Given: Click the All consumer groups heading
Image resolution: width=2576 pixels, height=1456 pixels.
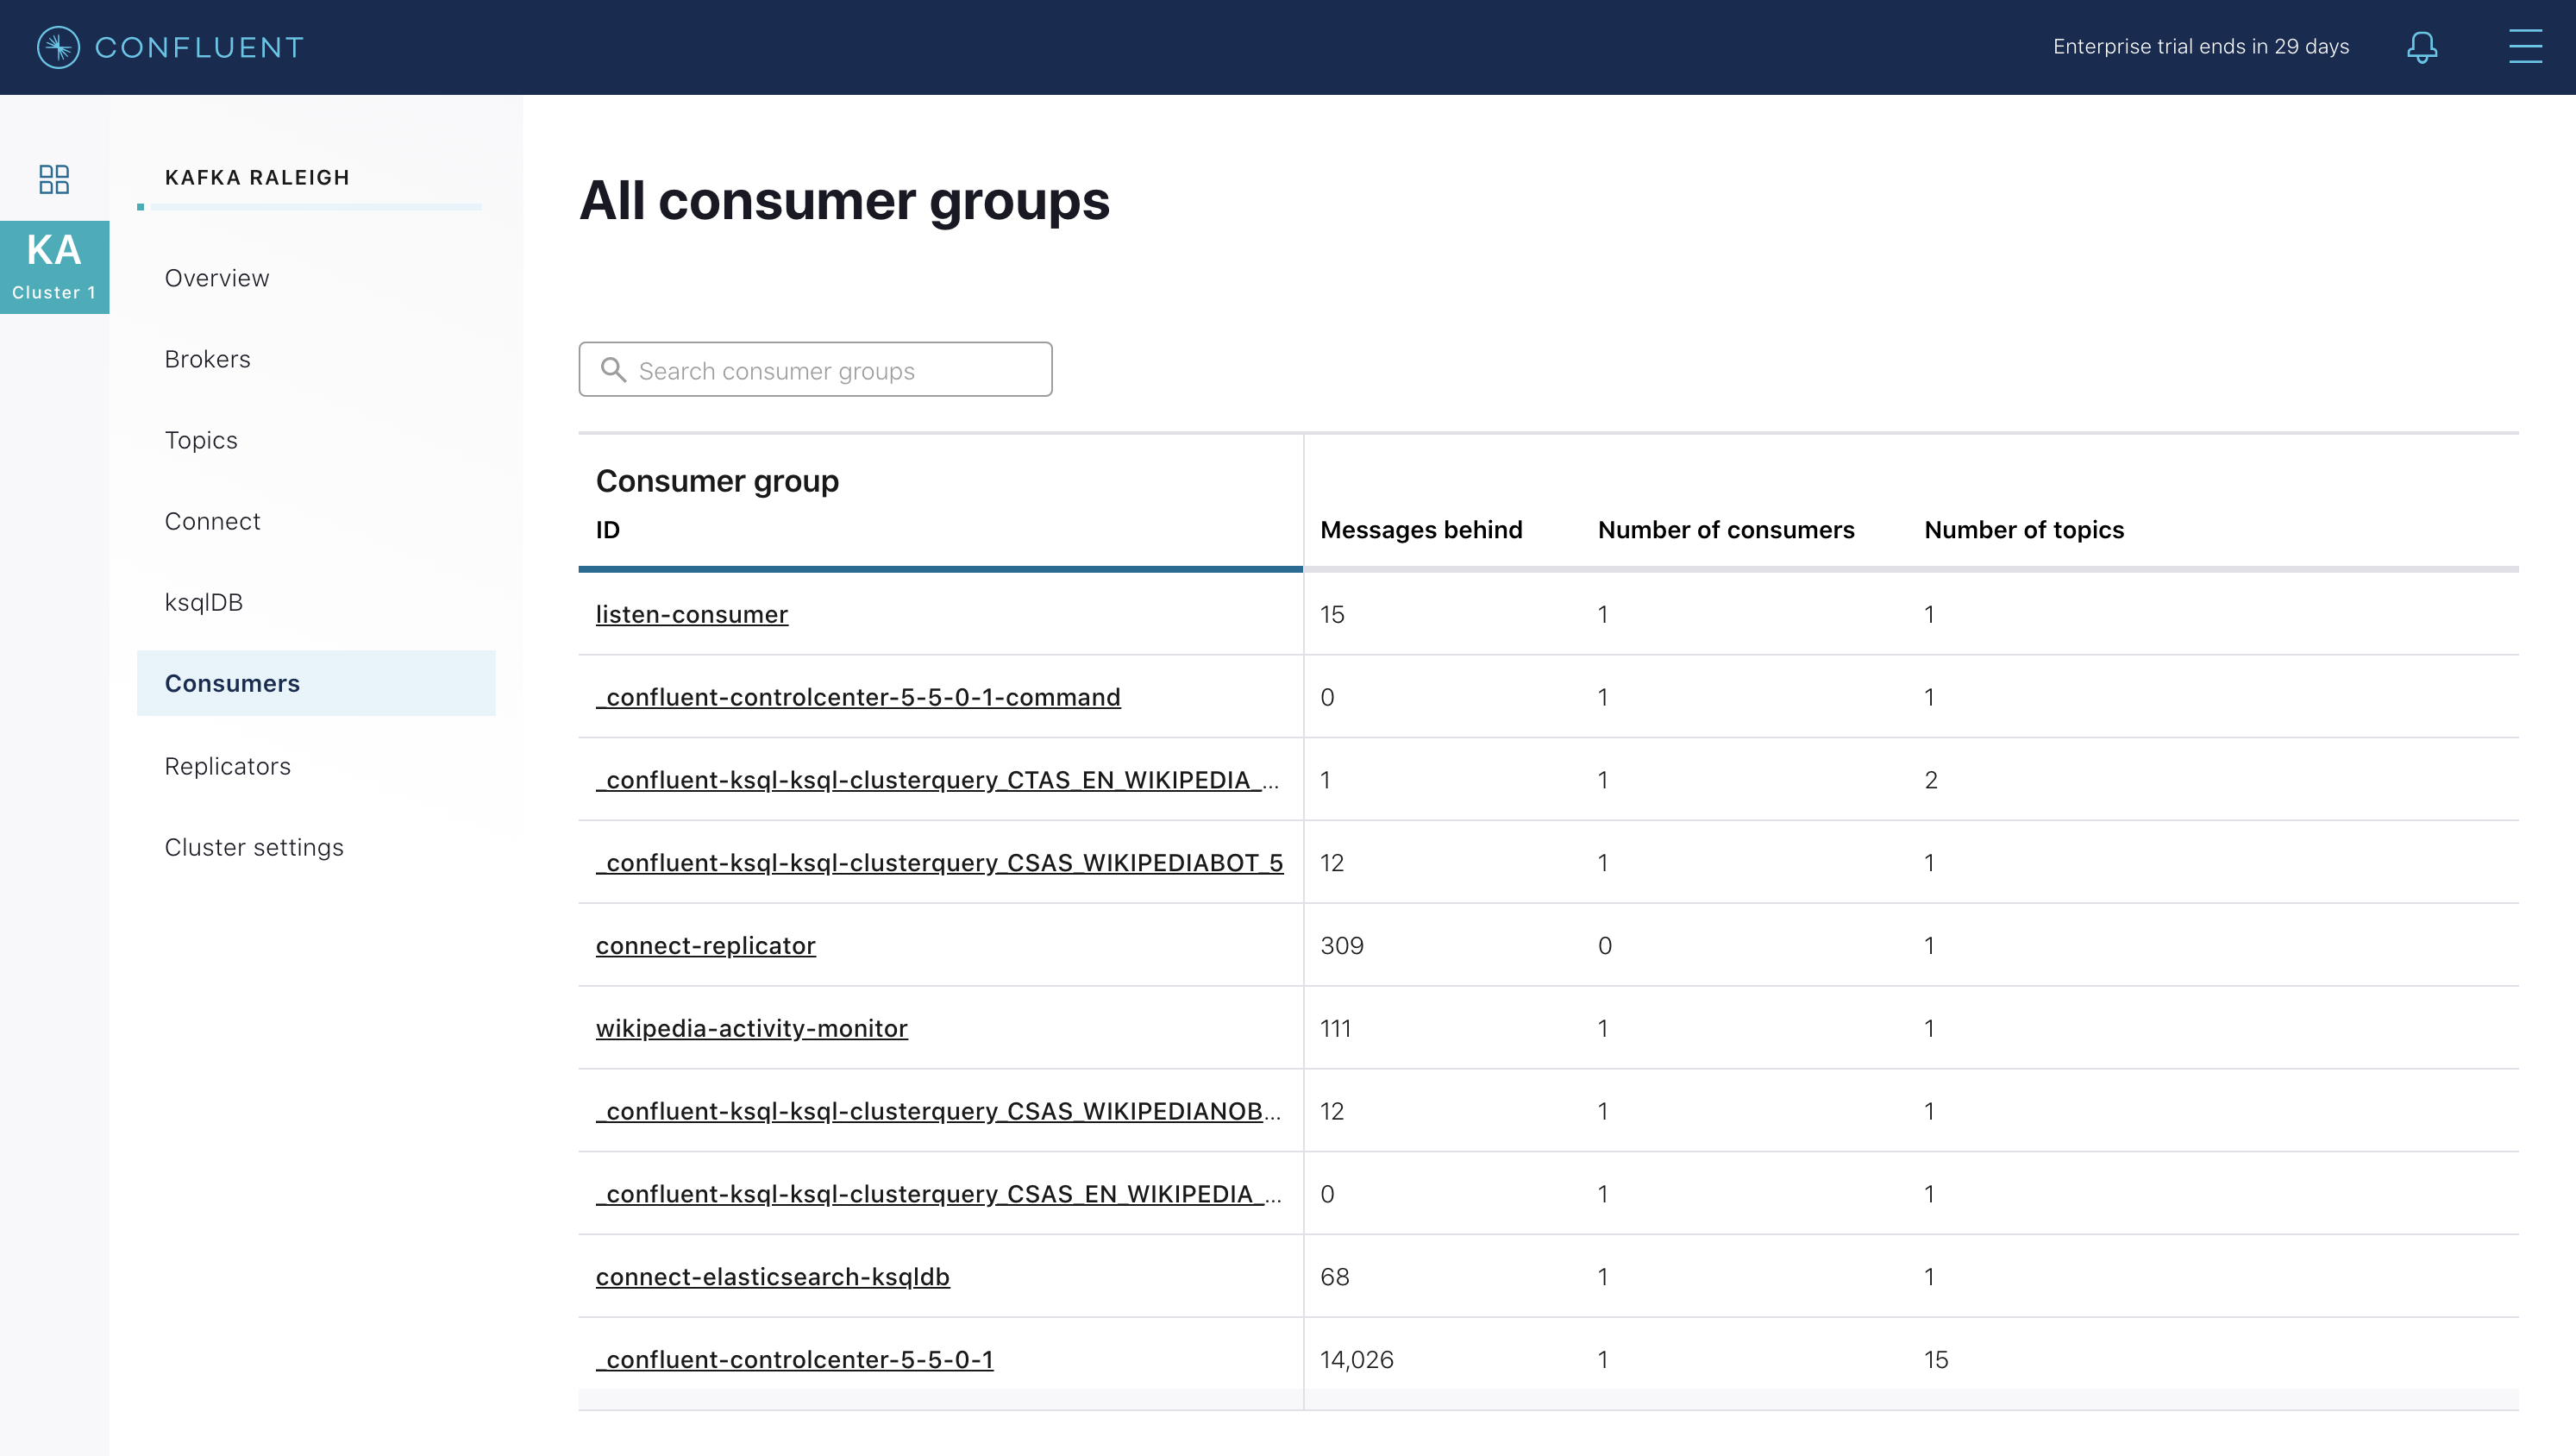Looking at the screenshot, I should 845,201.
